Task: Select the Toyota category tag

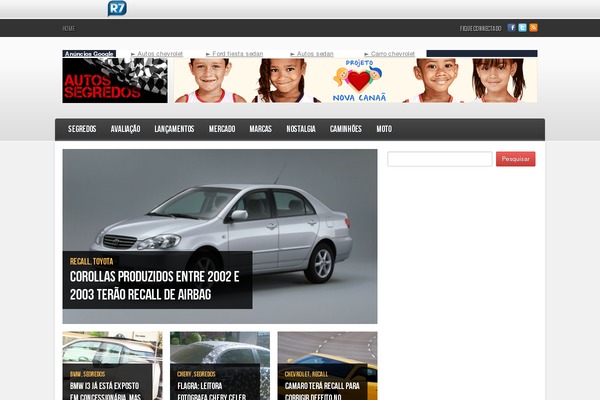Action: coord(103,261)
